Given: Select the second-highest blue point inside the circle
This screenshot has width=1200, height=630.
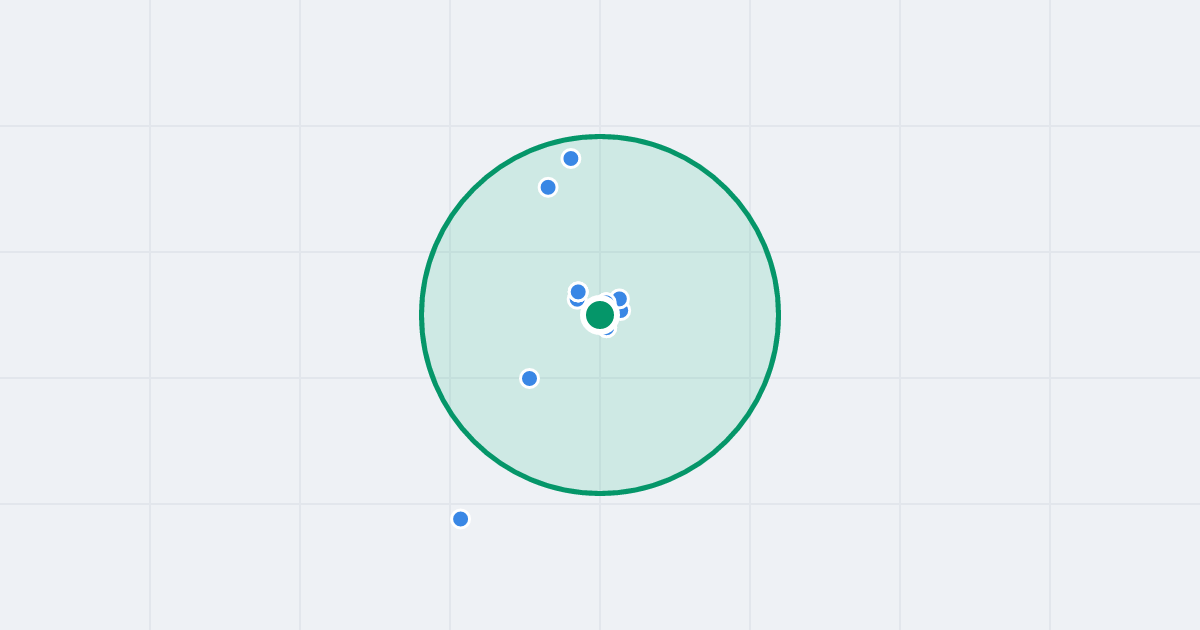Looking at the screenshot, I should point(548,187).
